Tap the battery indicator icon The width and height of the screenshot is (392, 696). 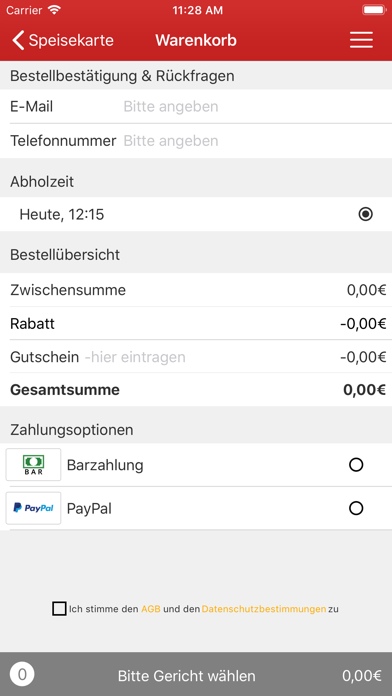(x=374, y=10)
